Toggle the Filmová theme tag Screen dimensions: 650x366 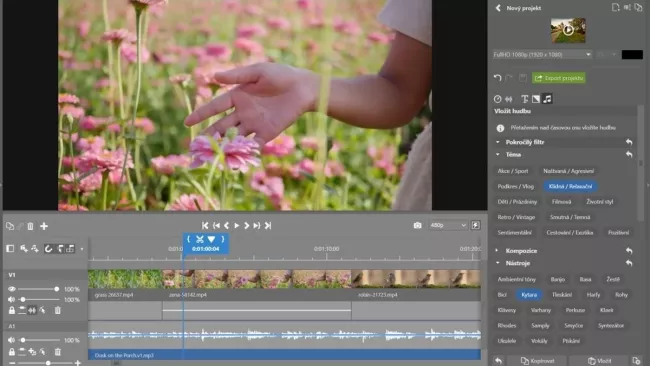coord(561,202)
